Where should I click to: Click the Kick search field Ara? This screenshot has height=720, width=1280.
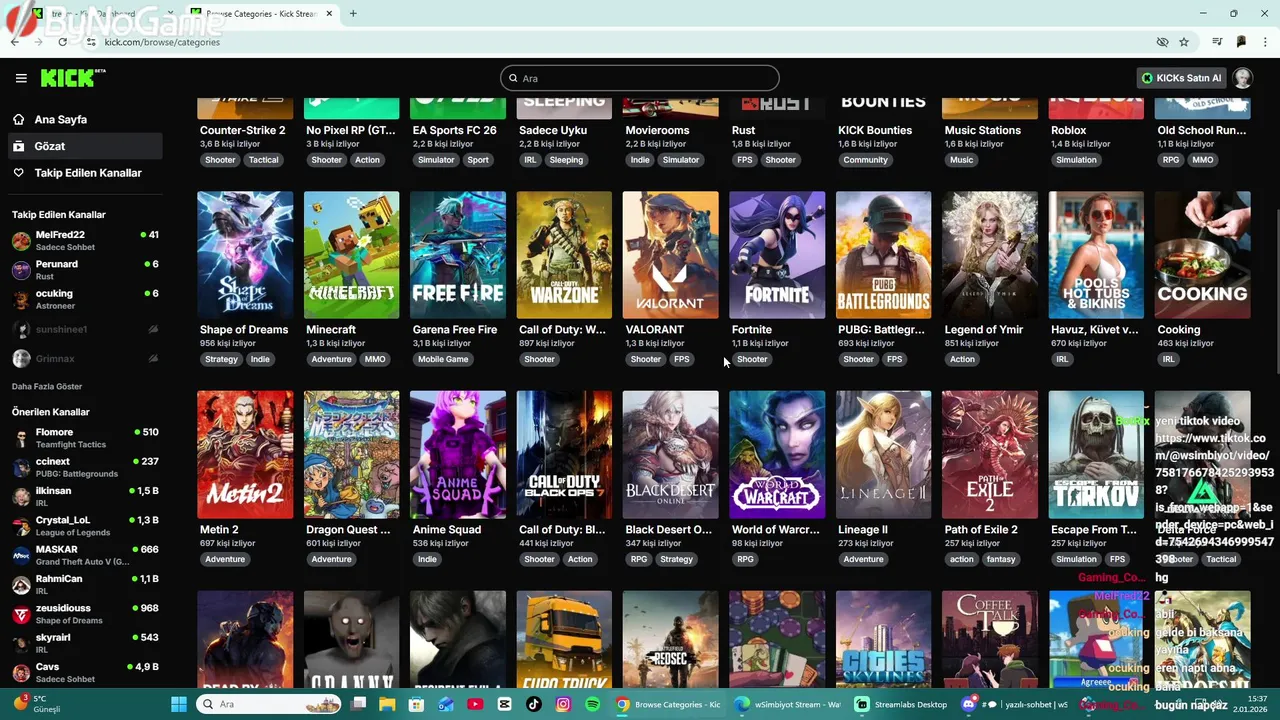point(640,78)
